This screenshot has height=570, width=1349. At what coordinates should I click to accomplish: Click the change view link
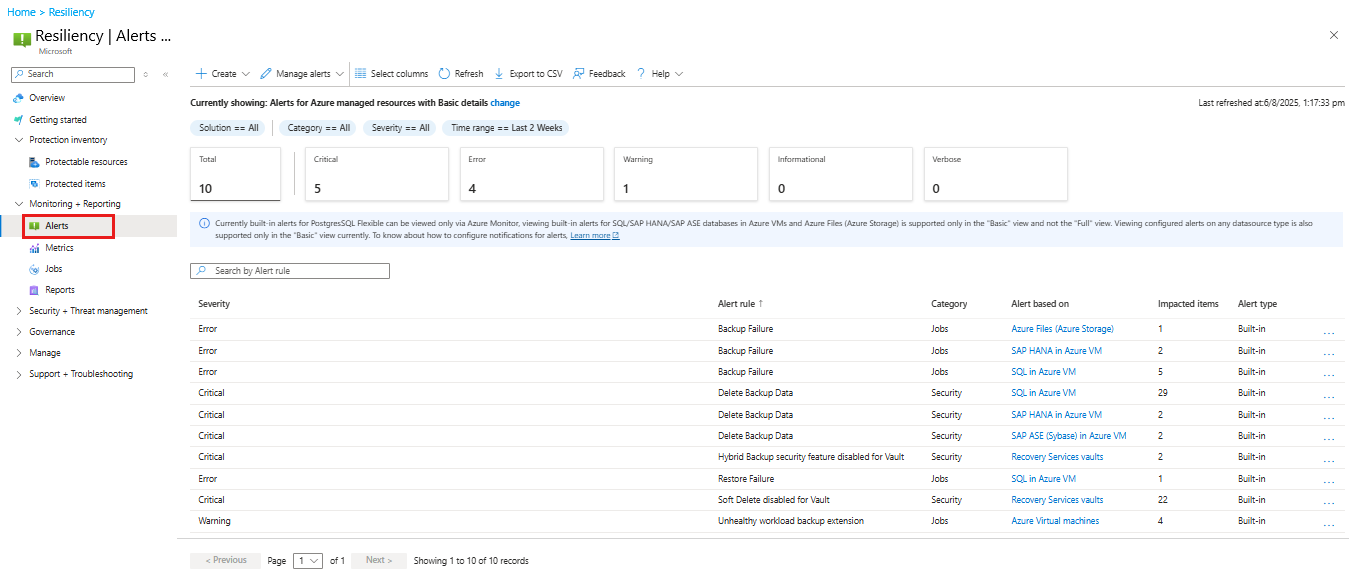coord(505,103)
